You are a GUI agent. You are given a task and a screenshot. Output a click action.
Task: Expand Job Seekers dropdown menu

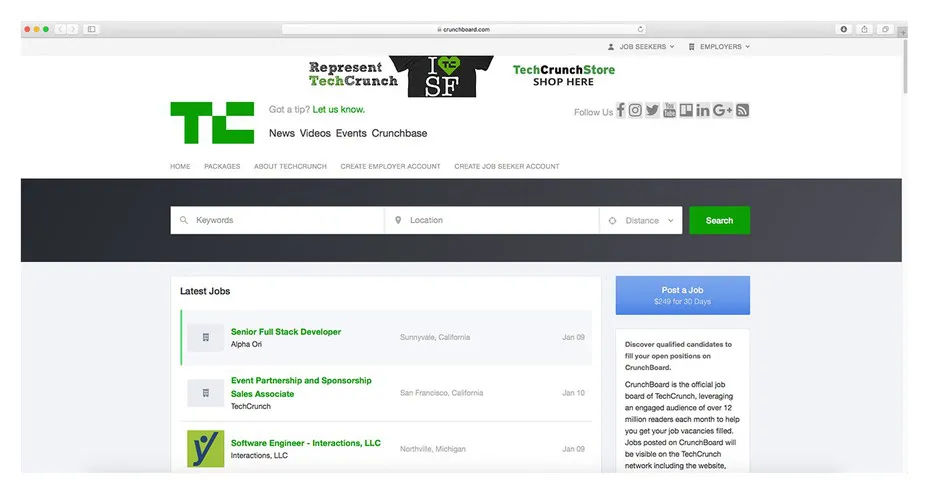pos(641,47)
